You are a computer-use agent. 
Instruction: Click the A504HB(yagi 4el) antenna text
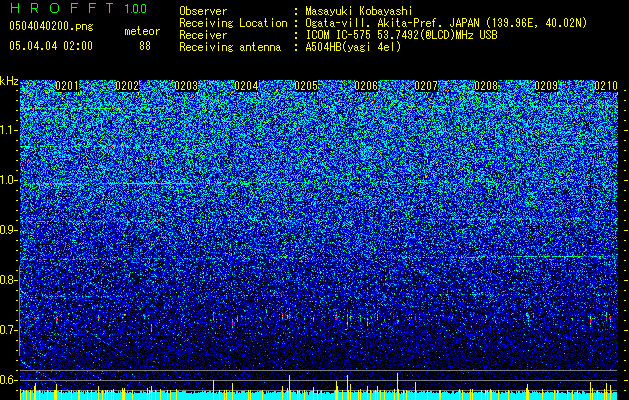click(353, 47)
